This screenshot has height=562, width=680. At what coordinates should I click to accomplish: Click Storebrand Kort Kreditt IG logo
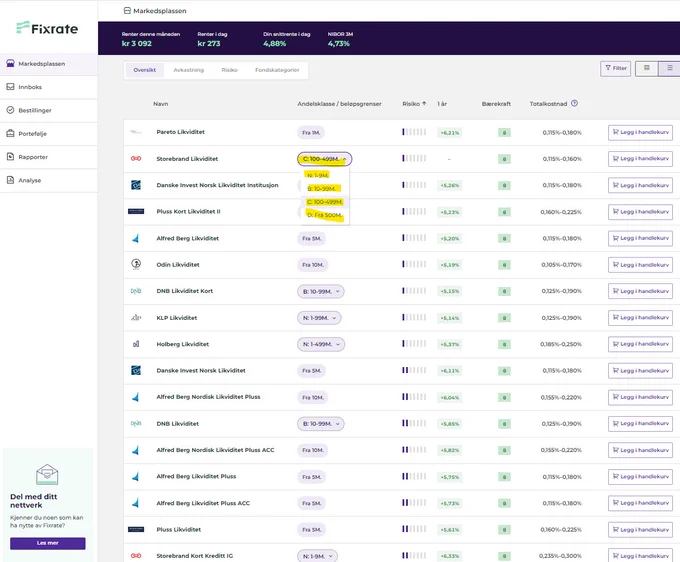click(x=136, y=556)
